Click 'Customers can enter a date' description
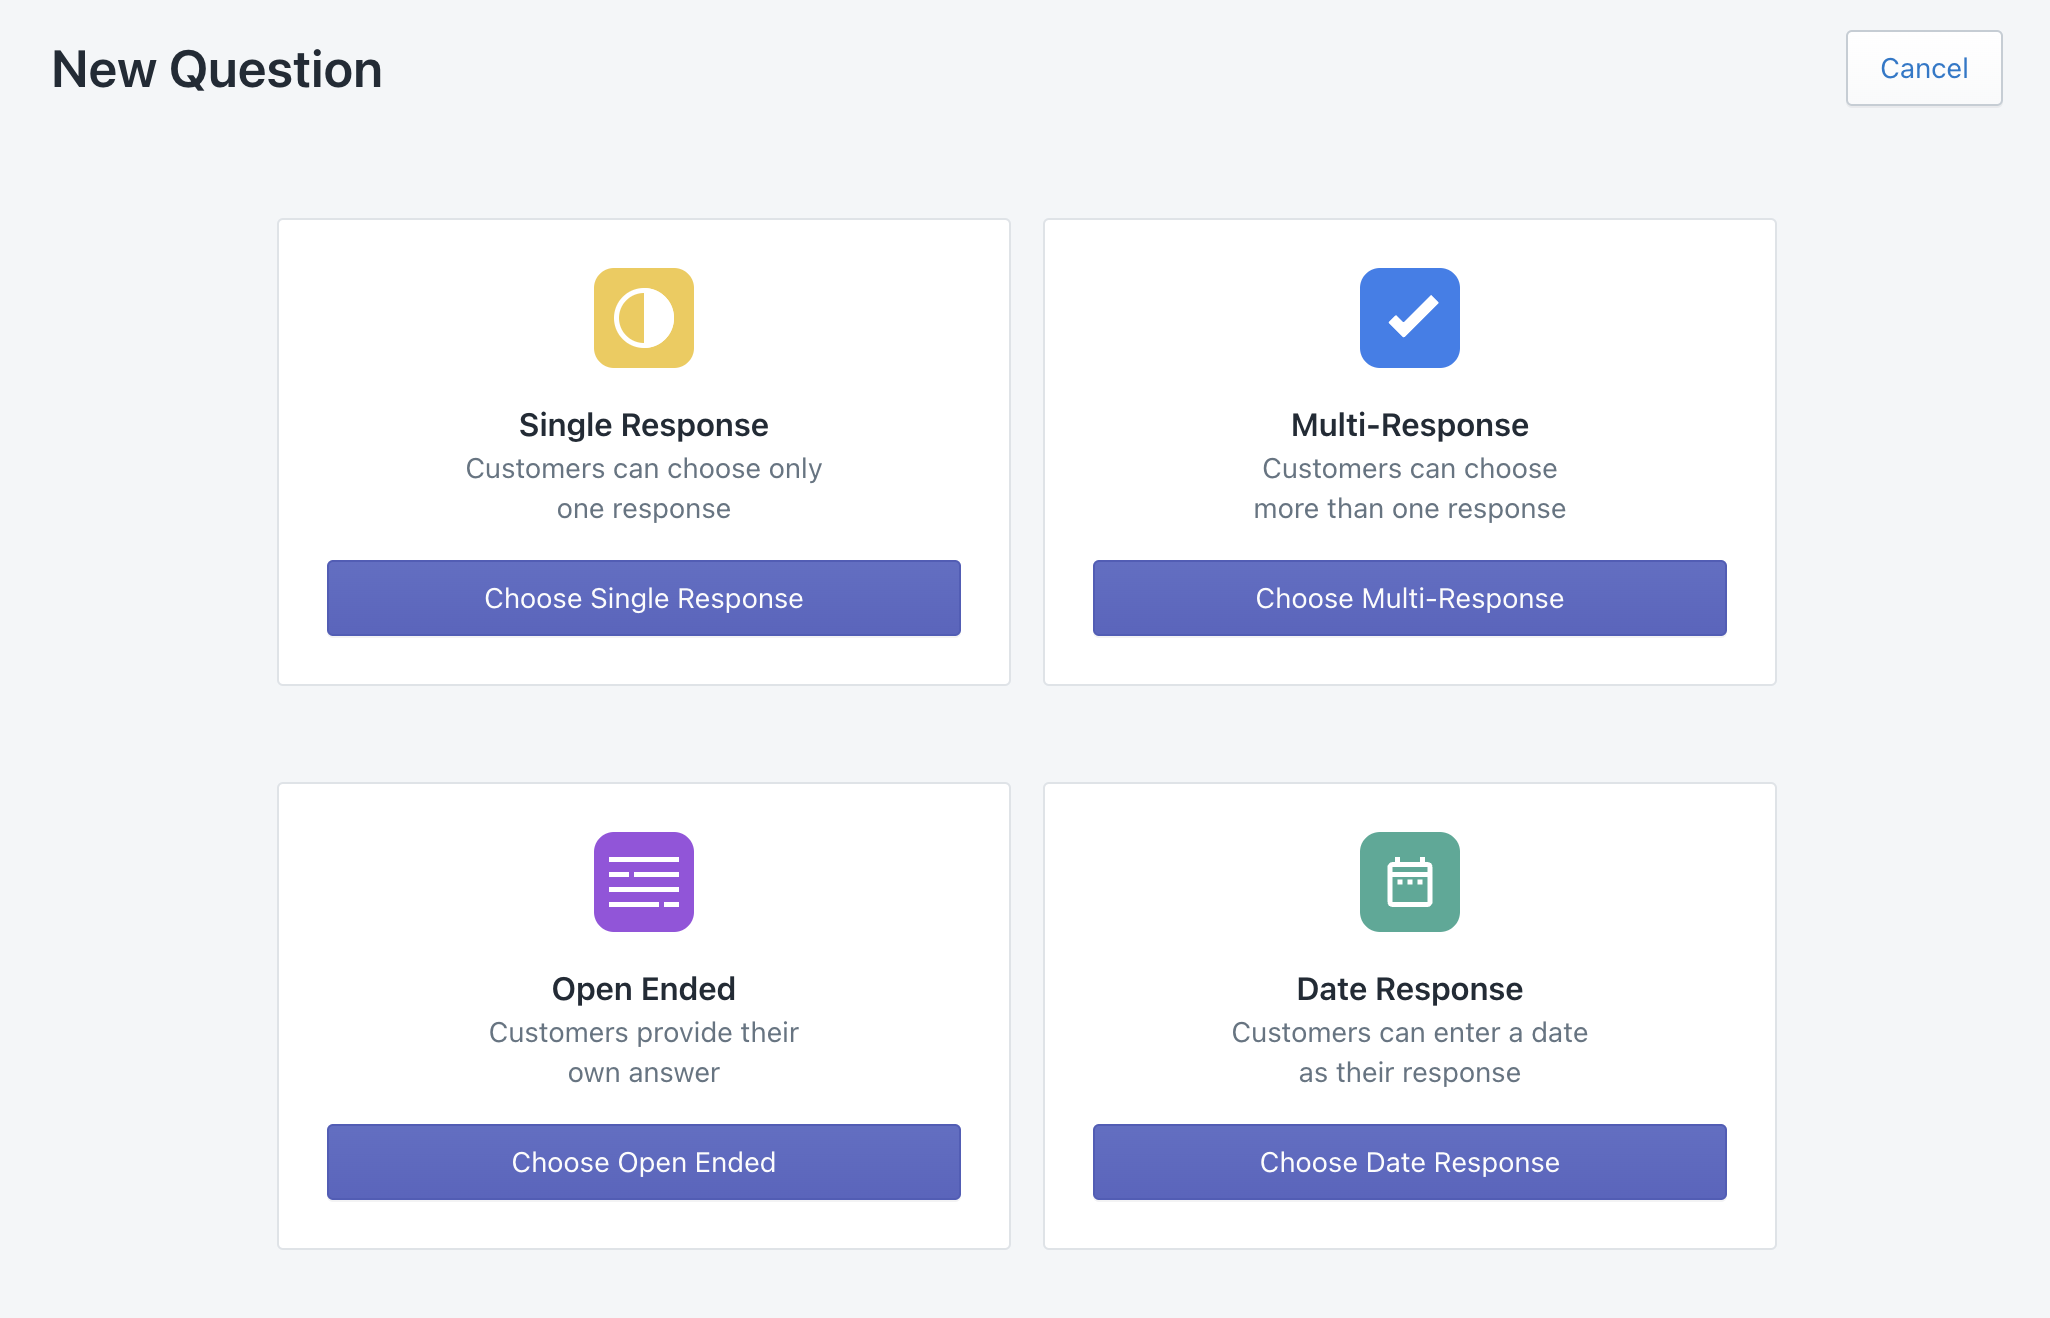This screenshot has height=1318, width=2050. [x=1409, y=1033]
